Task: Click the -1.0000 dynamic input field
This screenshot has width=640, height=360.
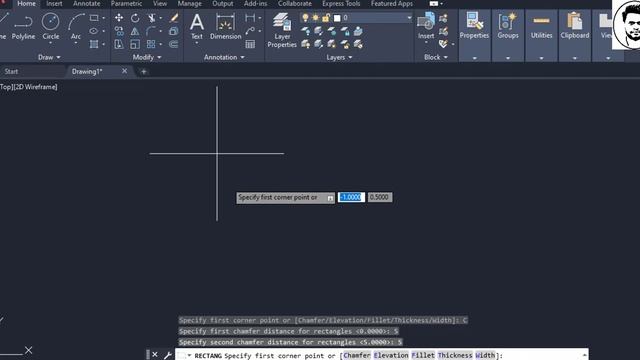Action: click(x=351, y=197)
